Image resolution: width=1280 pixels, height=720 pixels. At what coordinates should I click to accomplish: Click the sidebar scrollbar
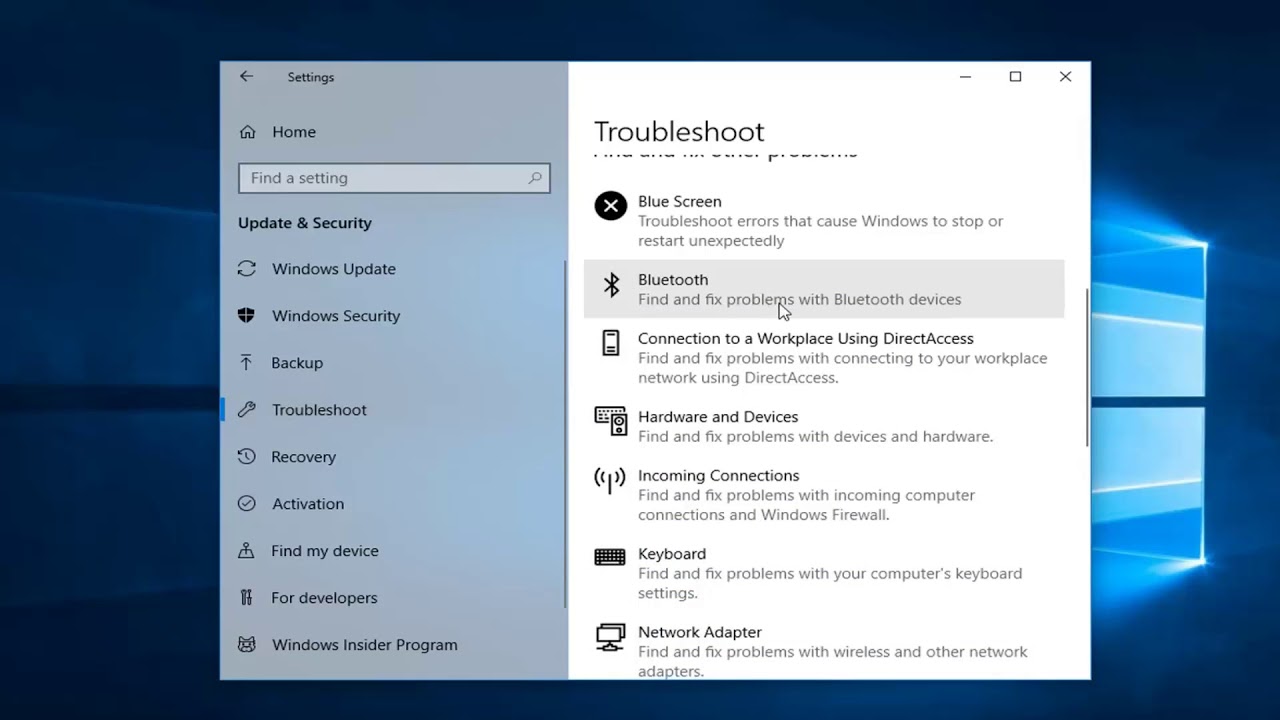(x=565, y=435)
